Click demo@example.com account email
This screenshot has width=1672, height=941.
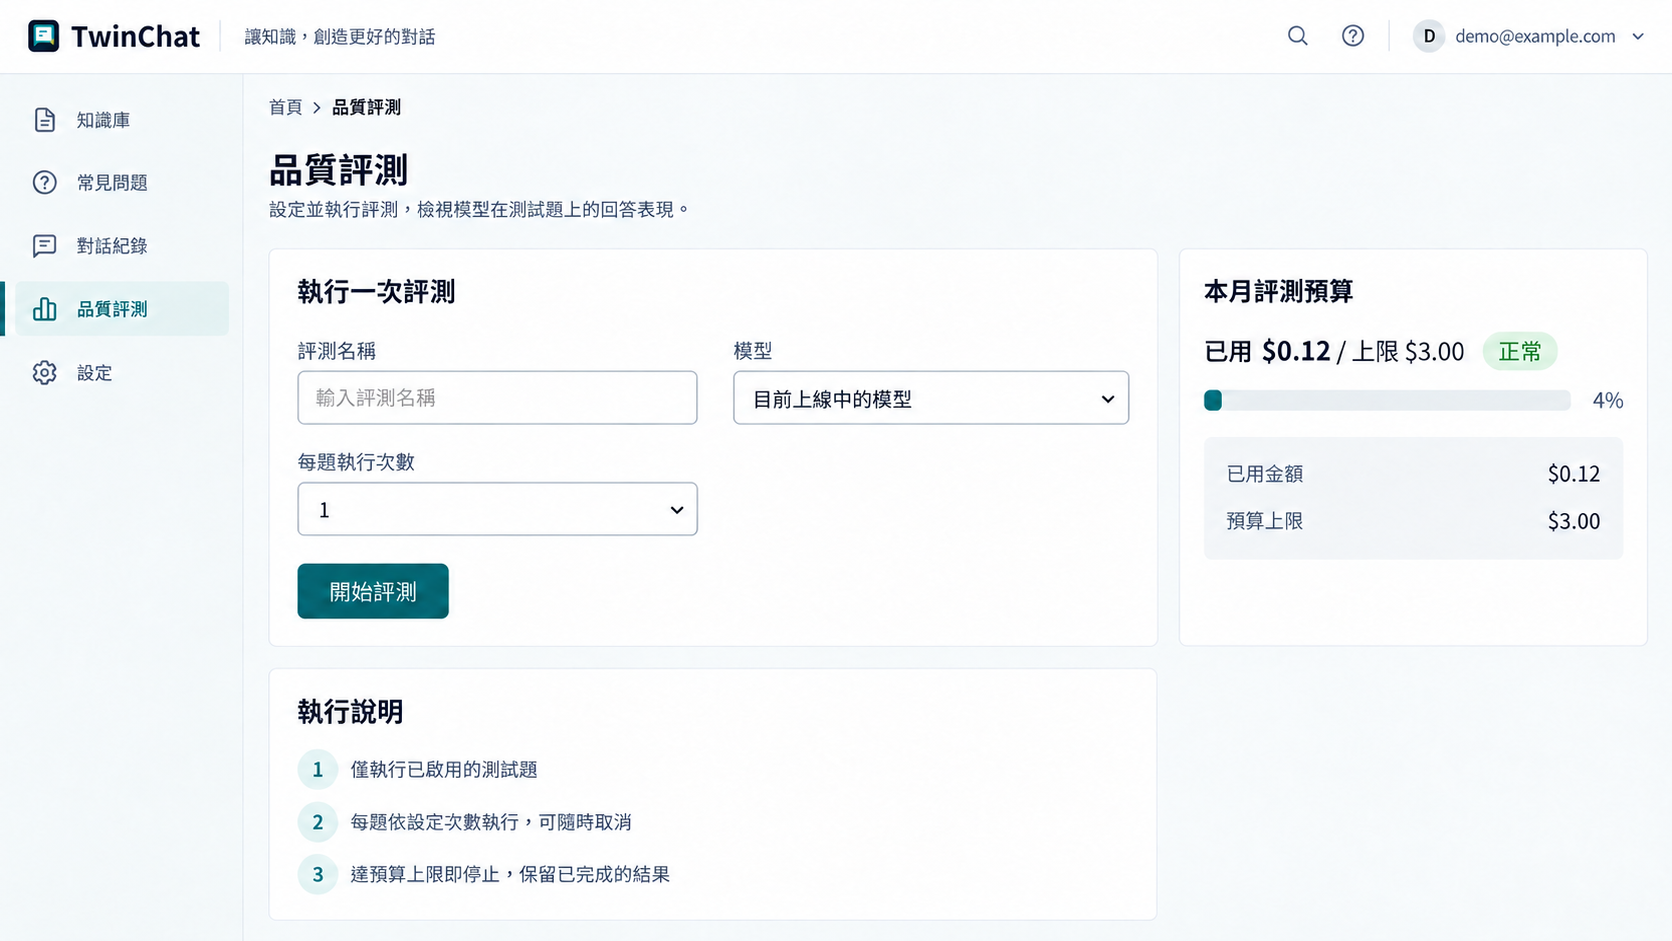(x=1535, y=36)
